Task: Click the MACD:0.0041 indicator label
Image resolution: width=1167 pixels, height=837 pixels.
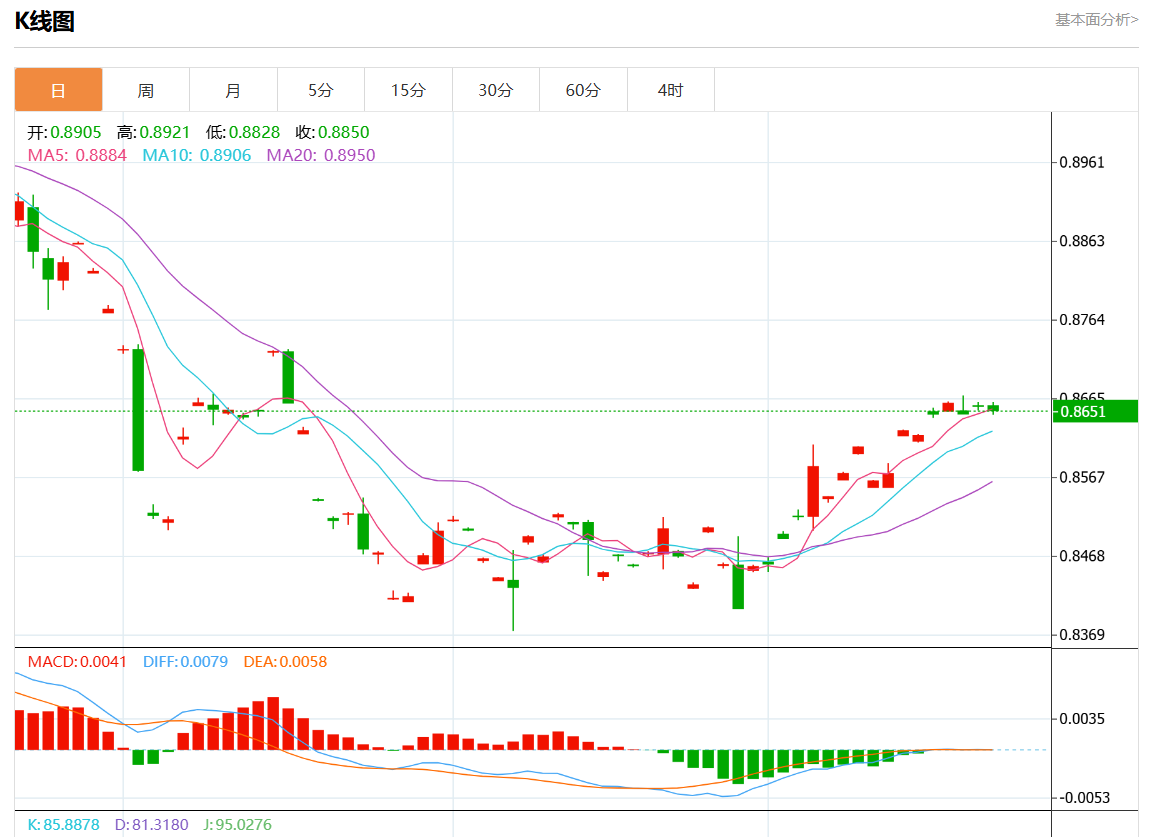Action: coord(77,662)
